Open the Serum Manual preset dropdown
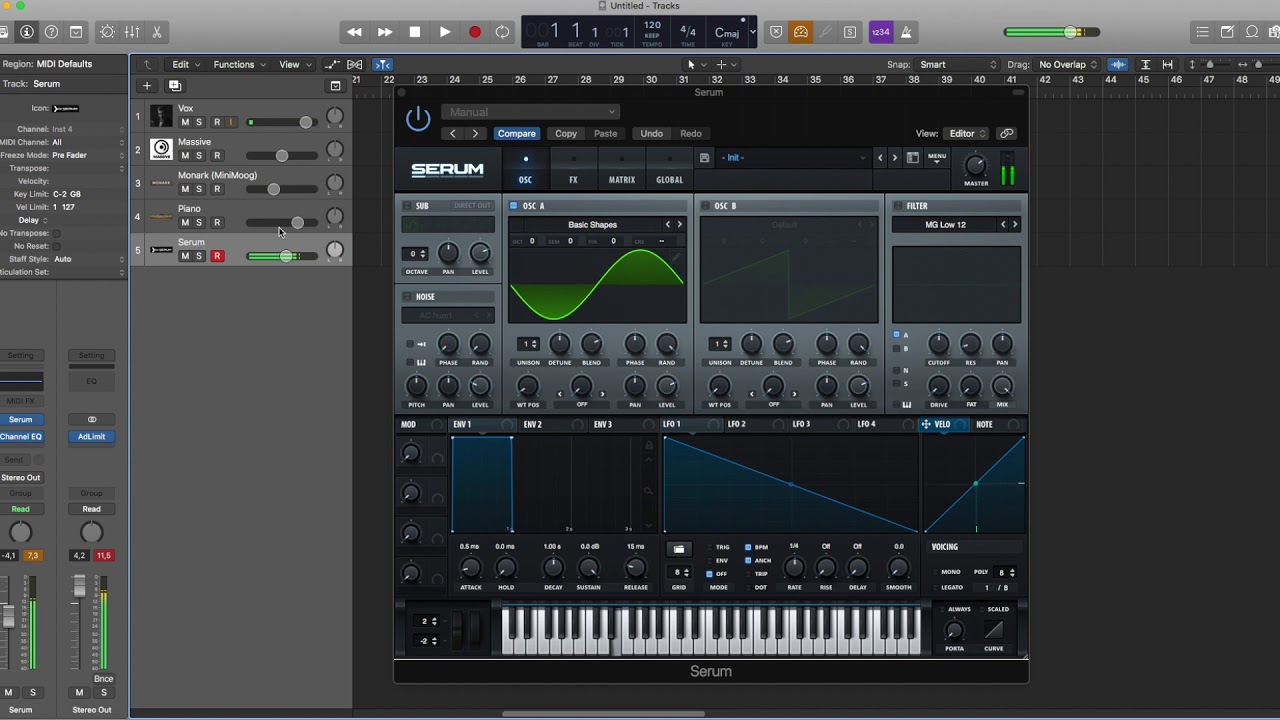This screenshot has width=1280, height=720. pyautogui.click(x=530, y=112)
